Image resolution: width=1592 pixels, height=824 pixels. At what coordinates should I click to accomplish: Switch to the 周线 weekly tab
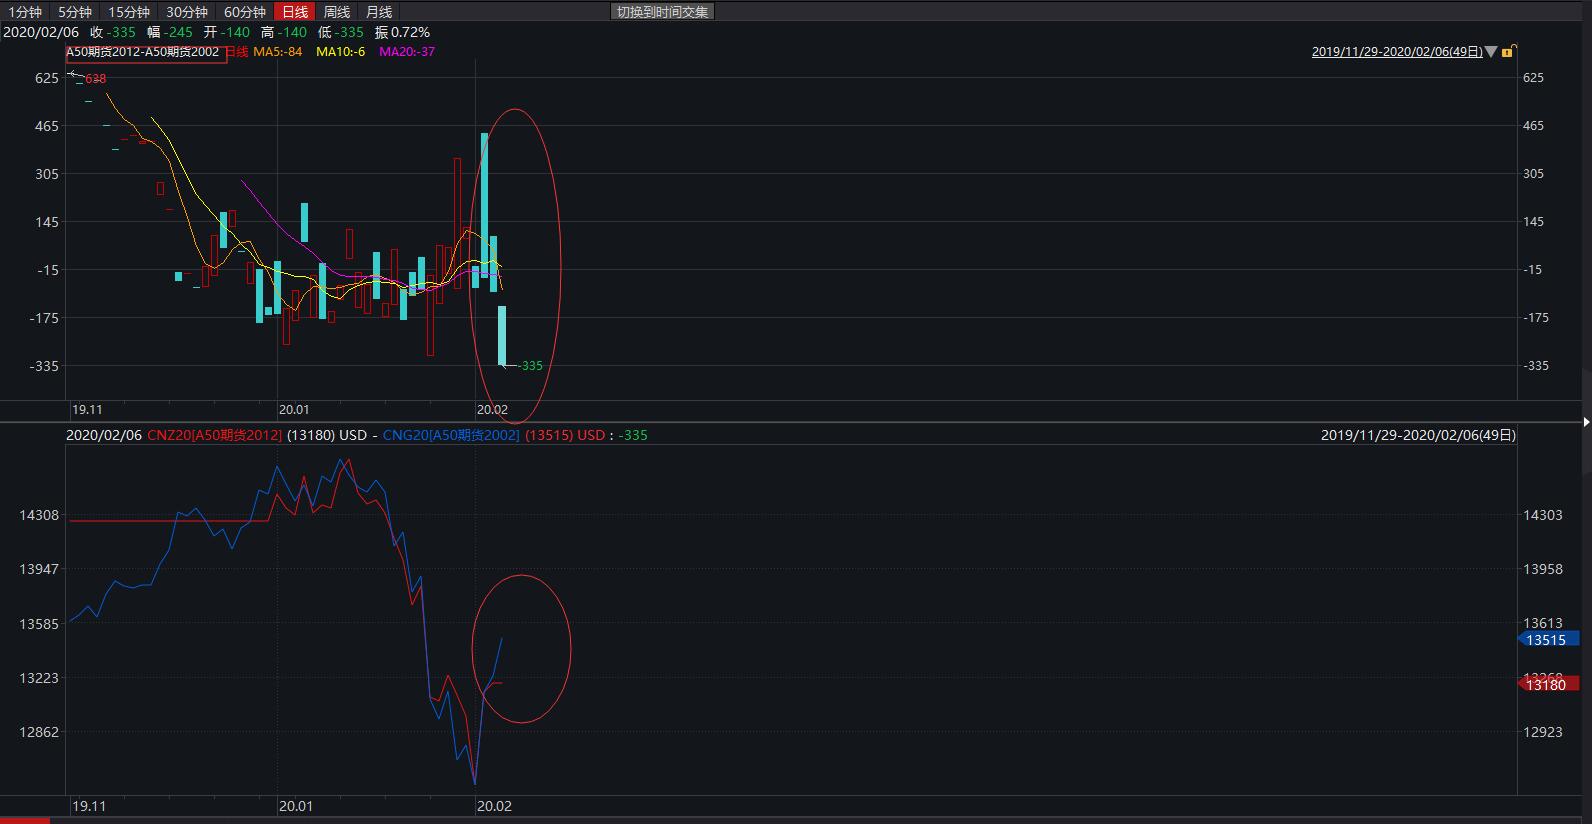[337, 12]
